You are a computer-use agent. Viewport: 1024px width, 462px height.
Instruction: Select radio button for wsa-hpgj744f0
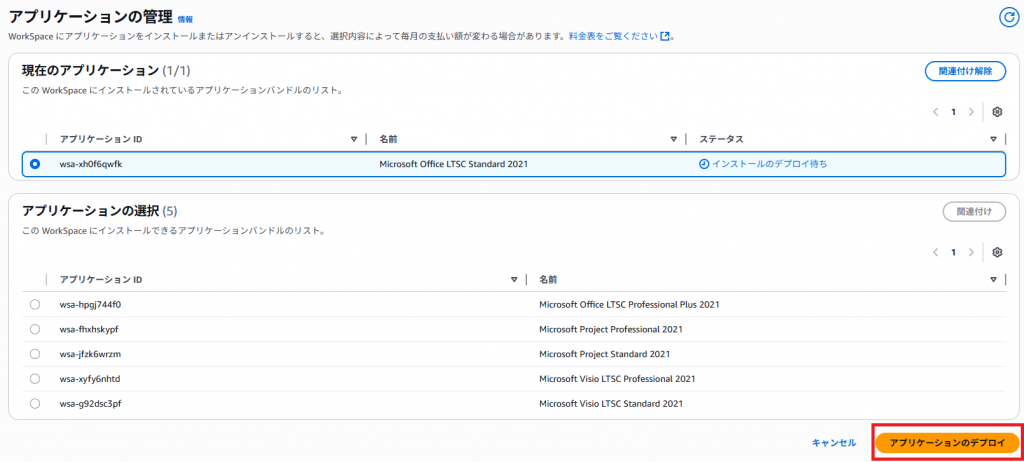click(x=35, y=304)
